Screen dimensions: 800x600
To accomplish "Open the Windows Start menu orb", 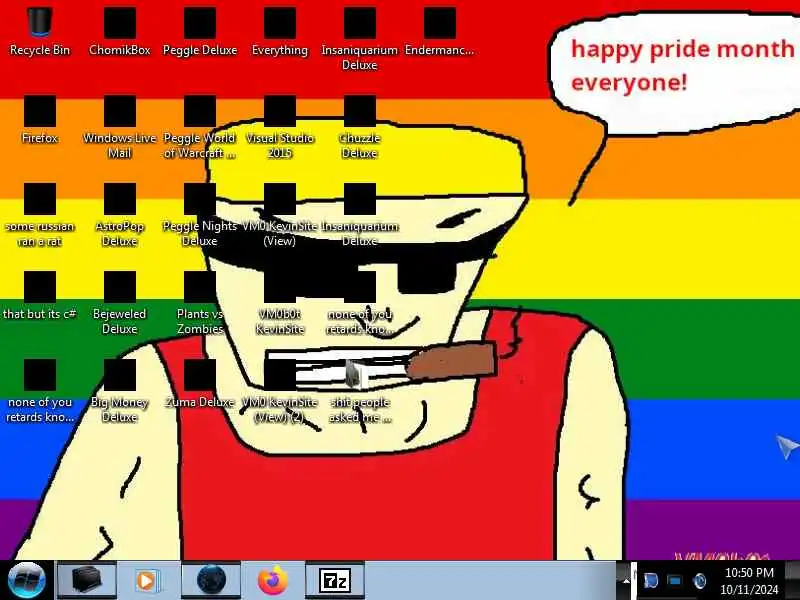I will [x=27, y=580].
